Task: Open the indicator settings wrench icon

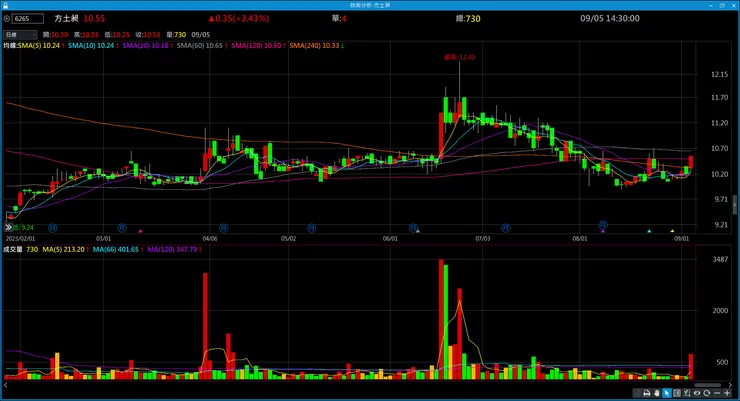Action: pos(687,393)
